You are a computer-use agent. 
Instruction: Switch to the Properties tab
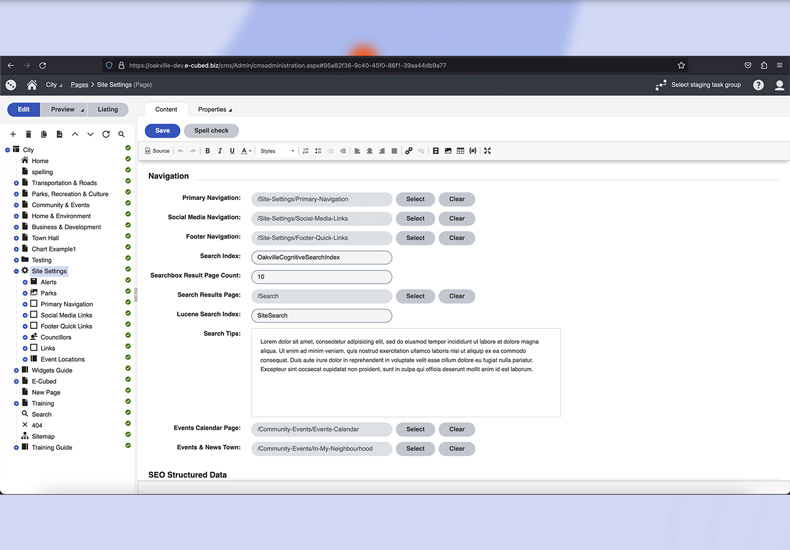pyautogui.click(x=214, y=109)
